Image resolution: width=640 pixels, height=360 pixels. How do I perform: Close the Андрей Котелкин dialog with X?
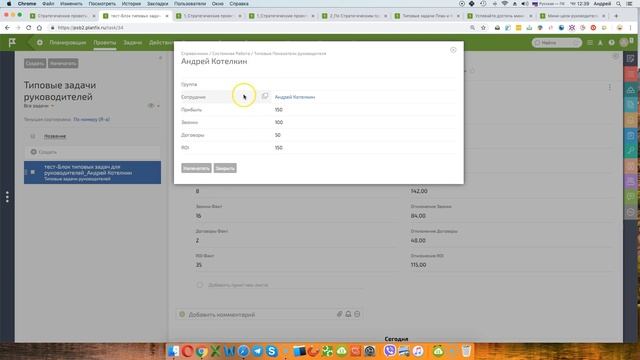tap(453, 50)
